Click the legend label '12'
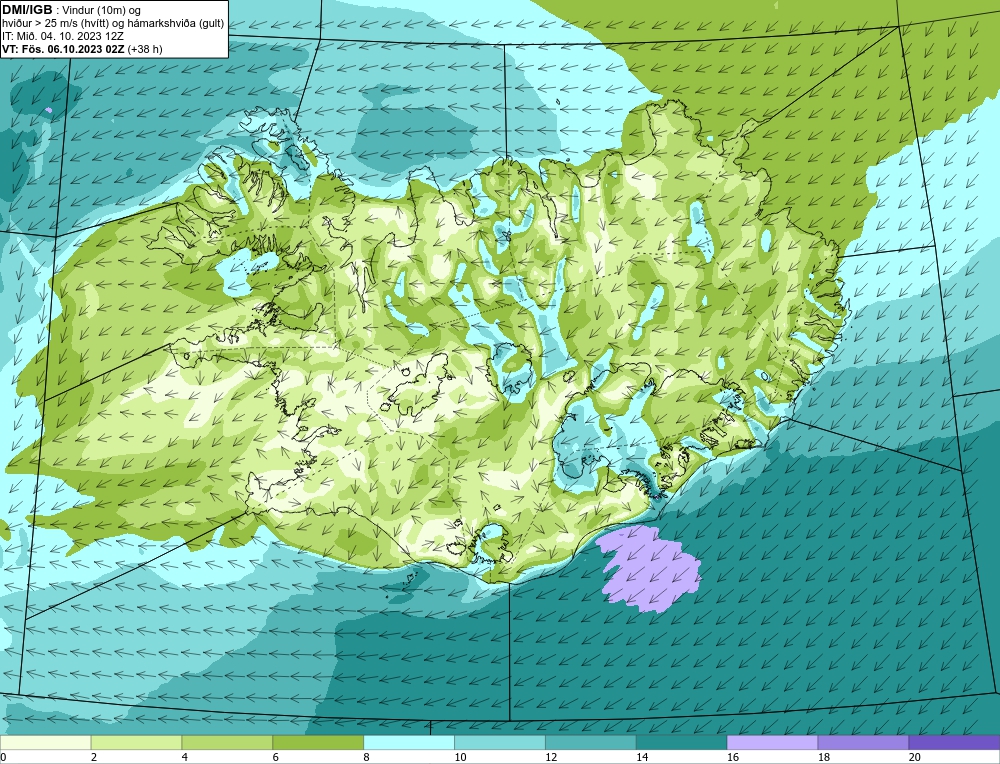This screenshot has width=1000, height=764. point(551,757)
